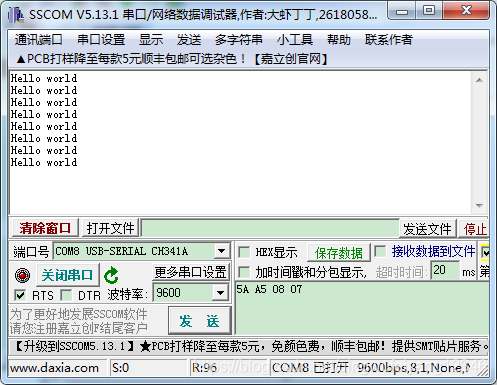Click the SSCOM app icon in title bar
The image size is (497, 385).
click(15, 15)
